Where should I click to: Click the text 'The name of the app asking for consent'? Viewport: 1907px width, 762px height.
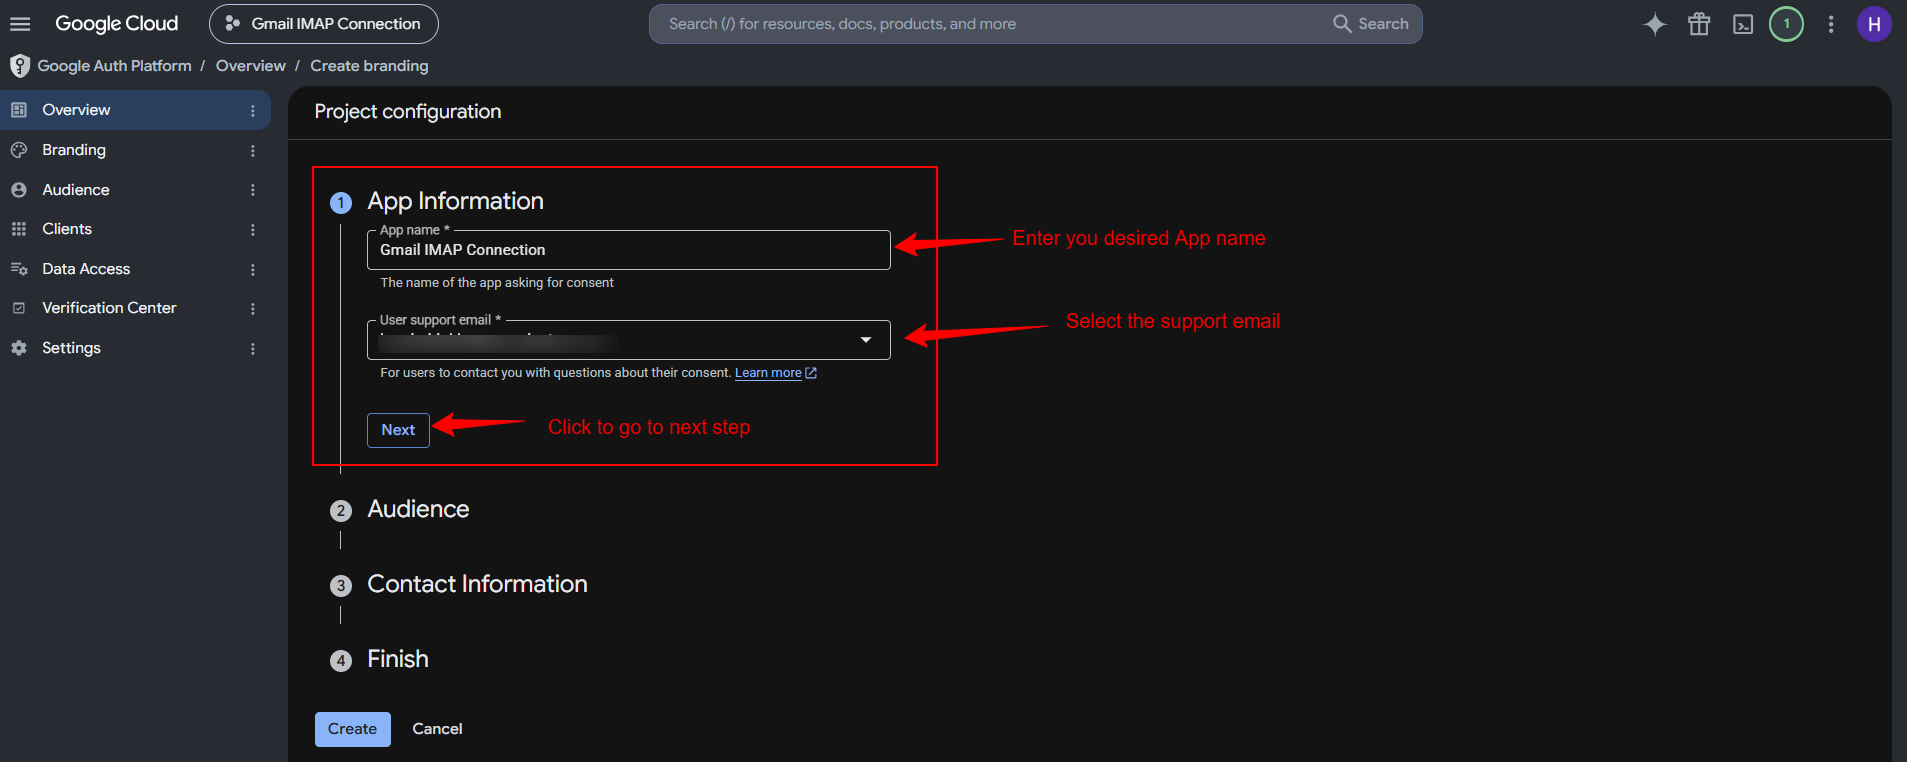(x=497, y=283)
